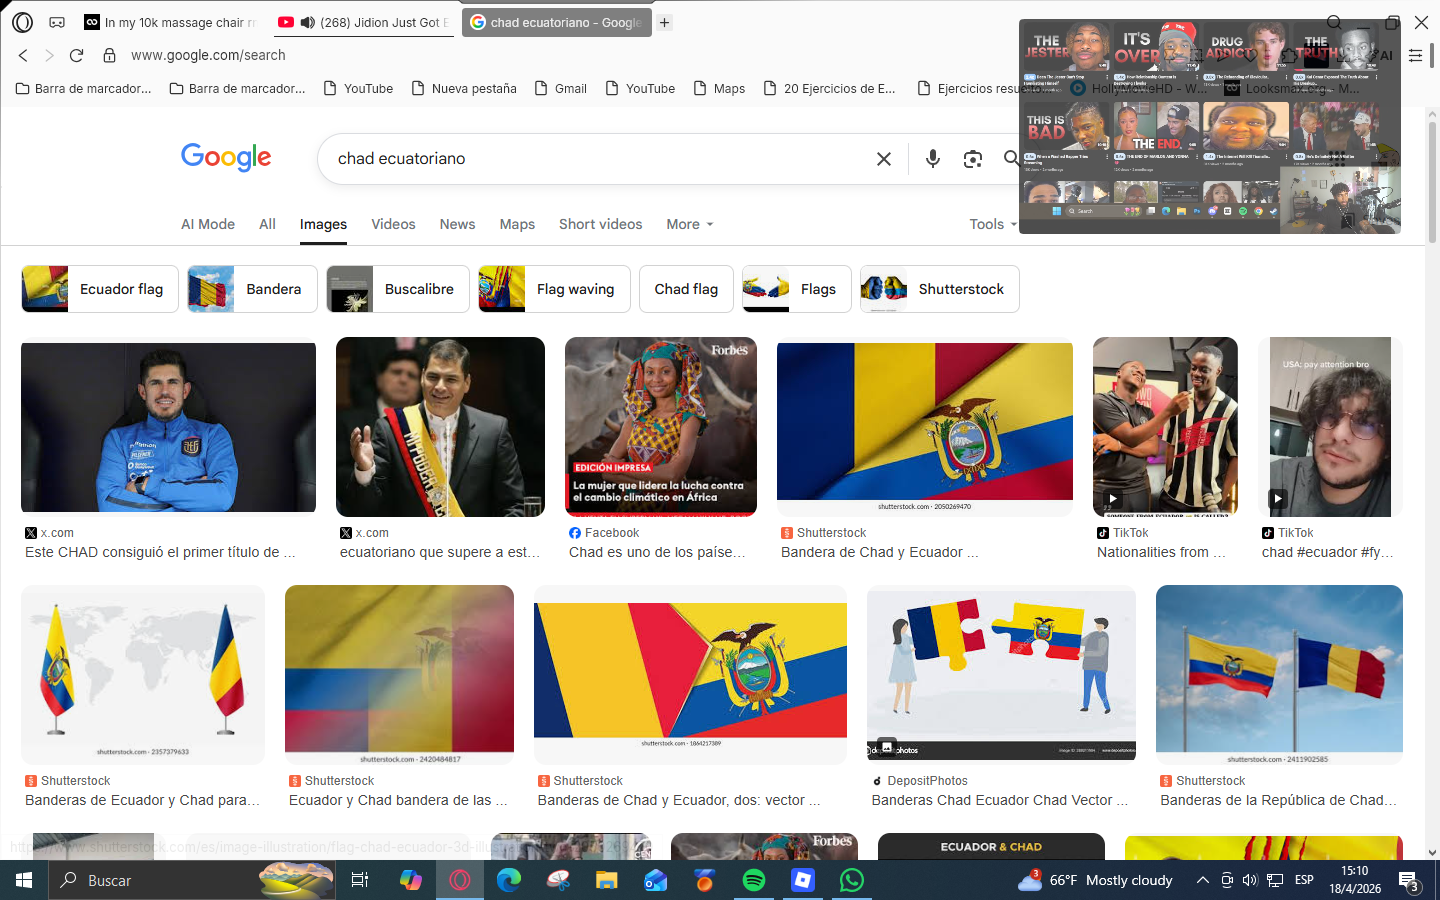The image size is (1440, 900).
Task: Open Spotify from the taskbar
Action: tap(754, 880)
